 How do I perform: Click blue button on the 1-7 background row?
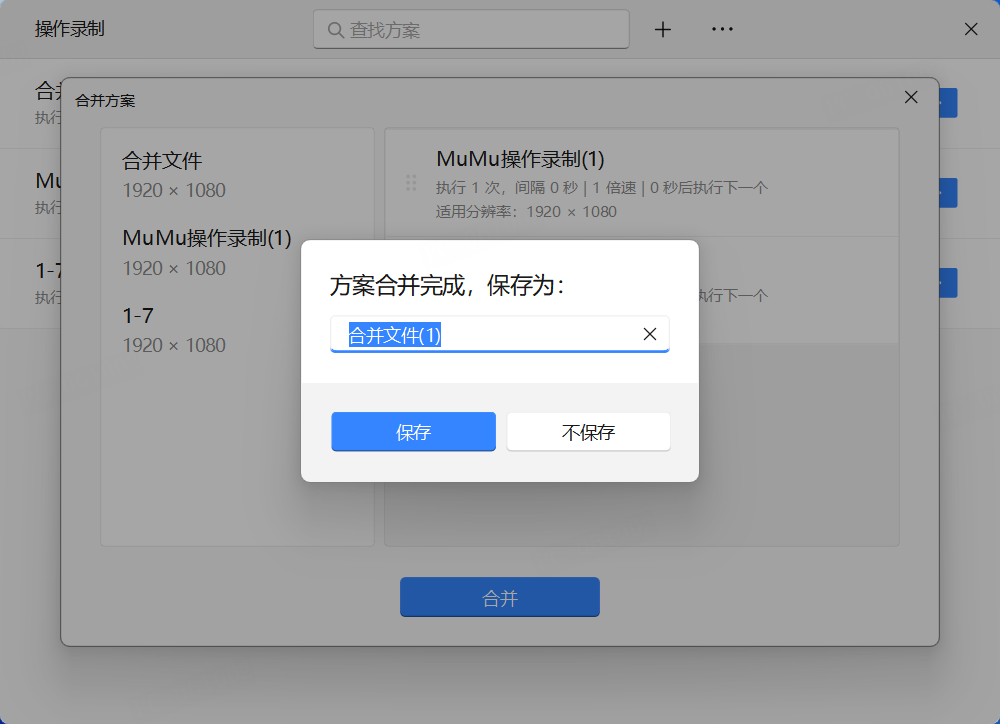(x=948, y=283)
